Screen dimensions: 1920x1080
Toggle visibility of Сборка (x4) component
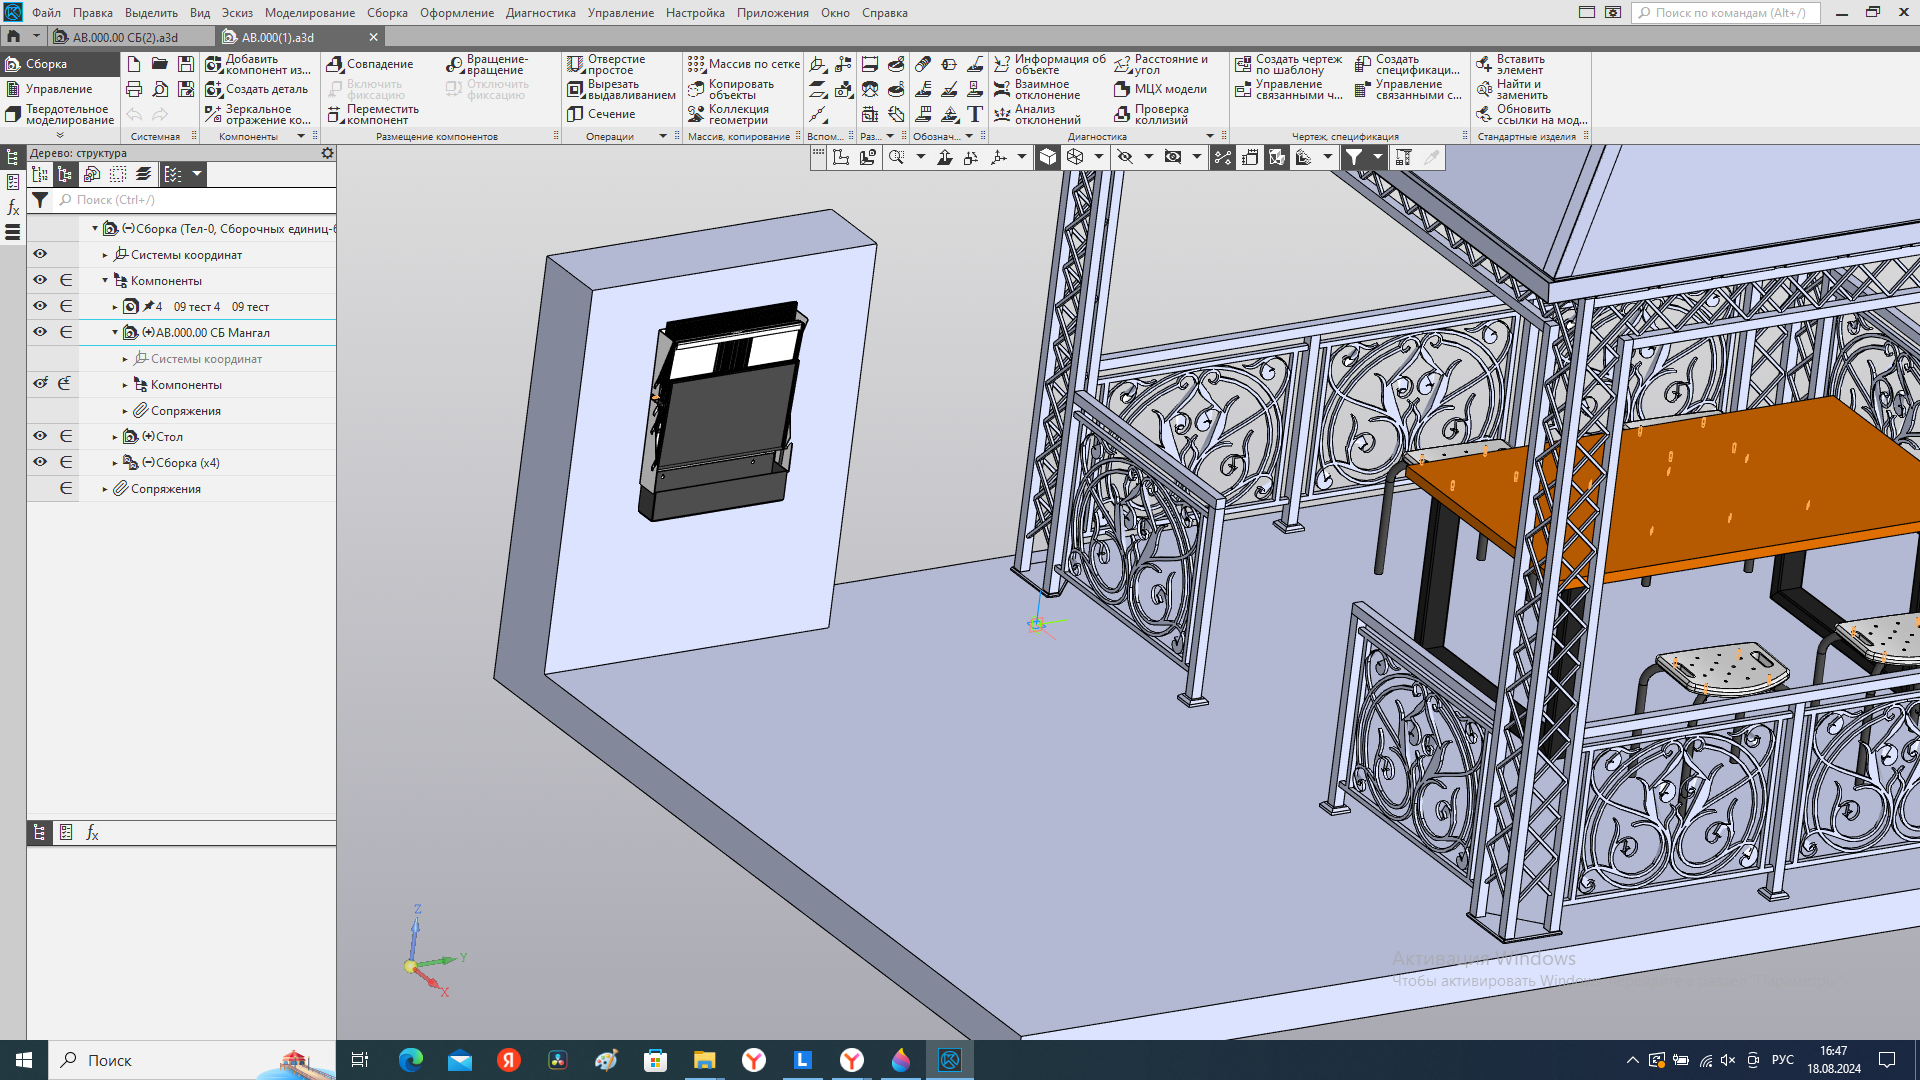(40, 462)
